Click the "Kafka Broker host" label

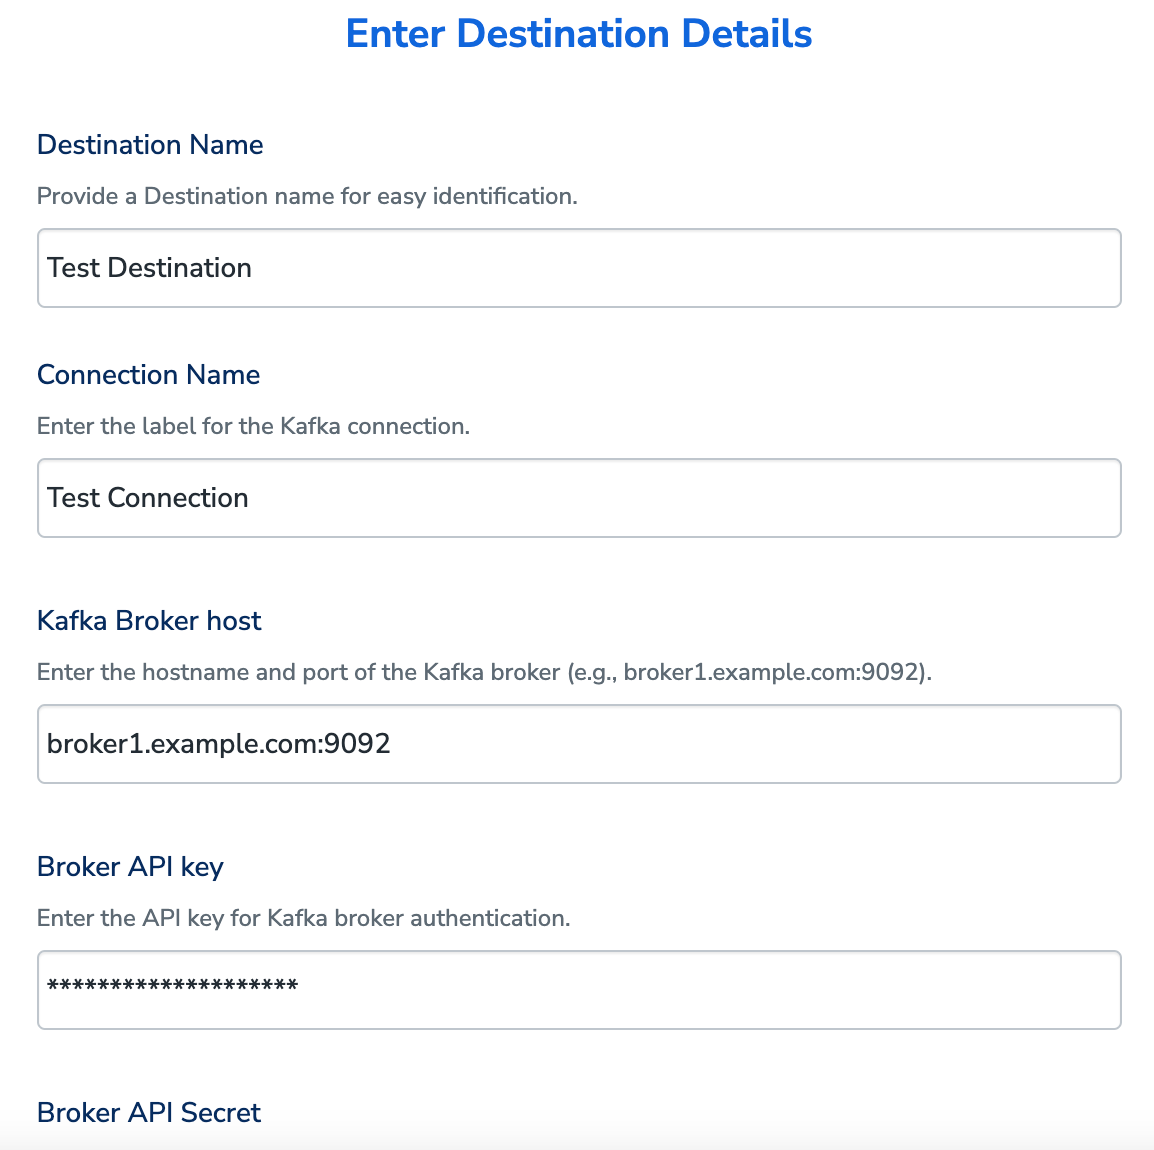pos(149,621)
